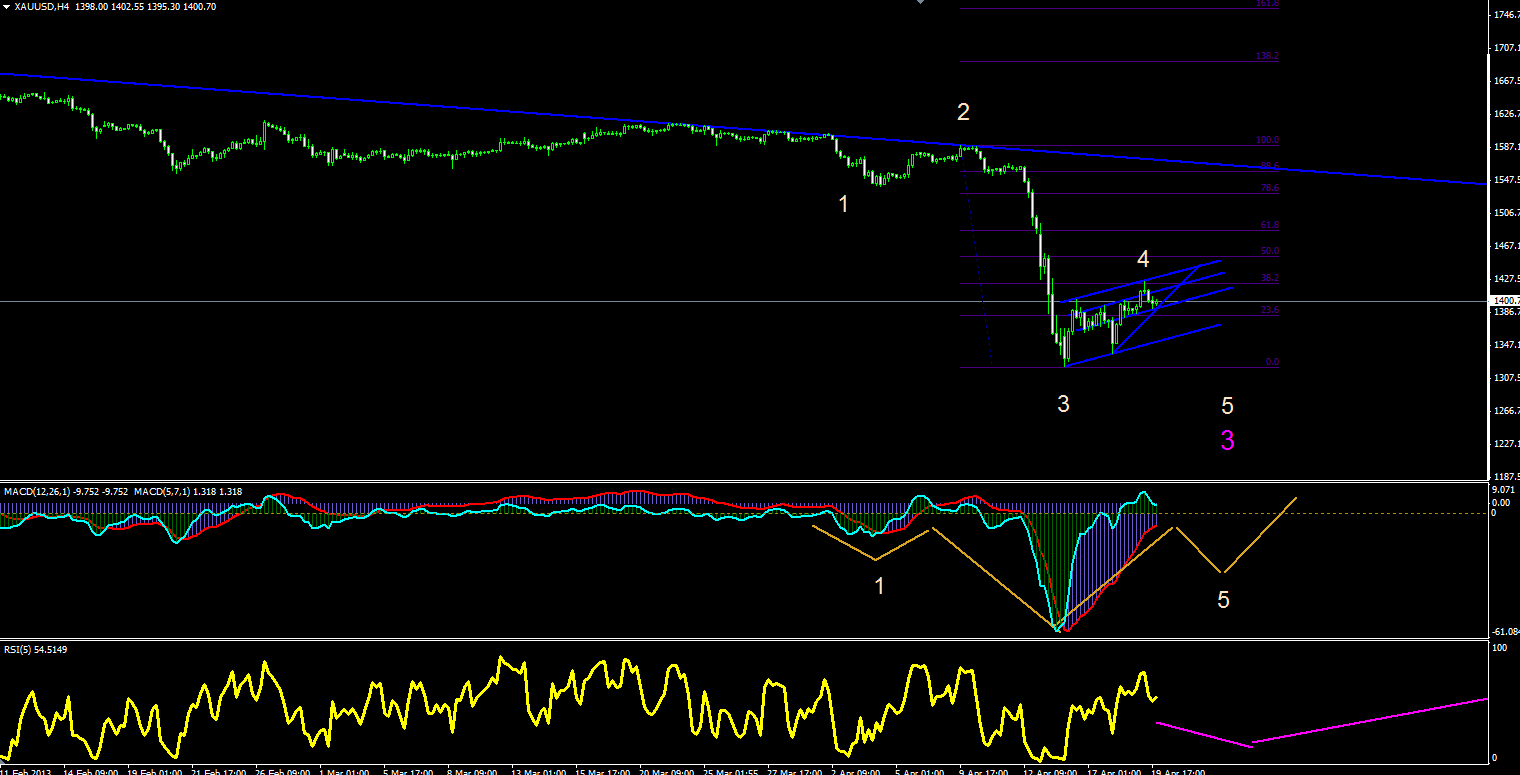Viewport: 1520px width, 775px height.
Task: Click the 1587.1 price axis value
Action: click(1506, 147)
